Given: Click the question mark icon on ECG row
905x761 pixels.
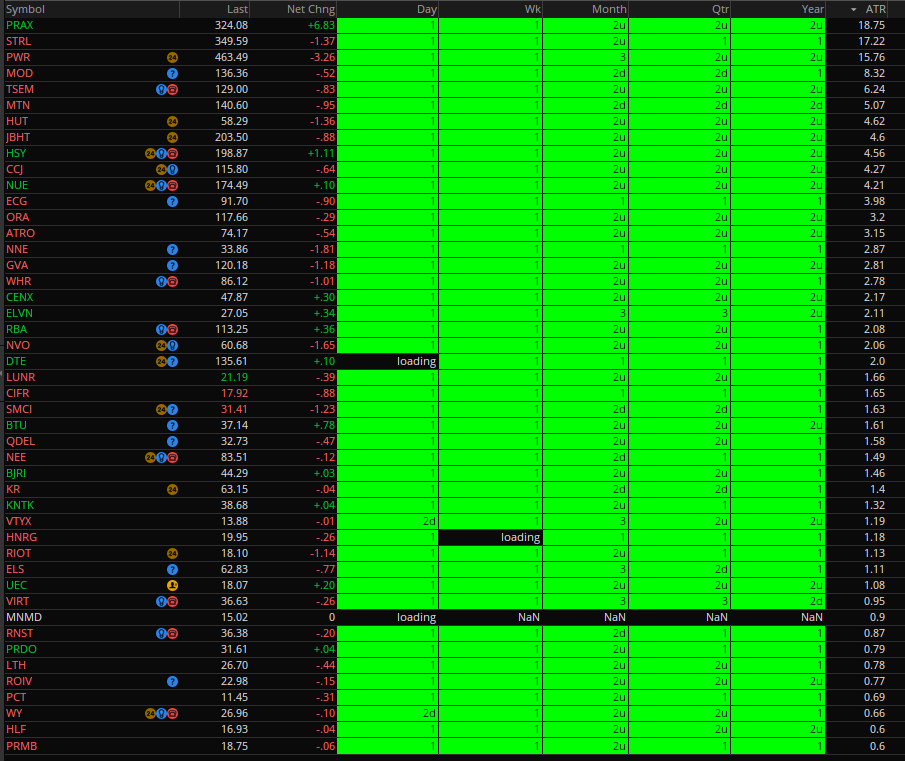Looking at the screenshot, I should 172,202.
